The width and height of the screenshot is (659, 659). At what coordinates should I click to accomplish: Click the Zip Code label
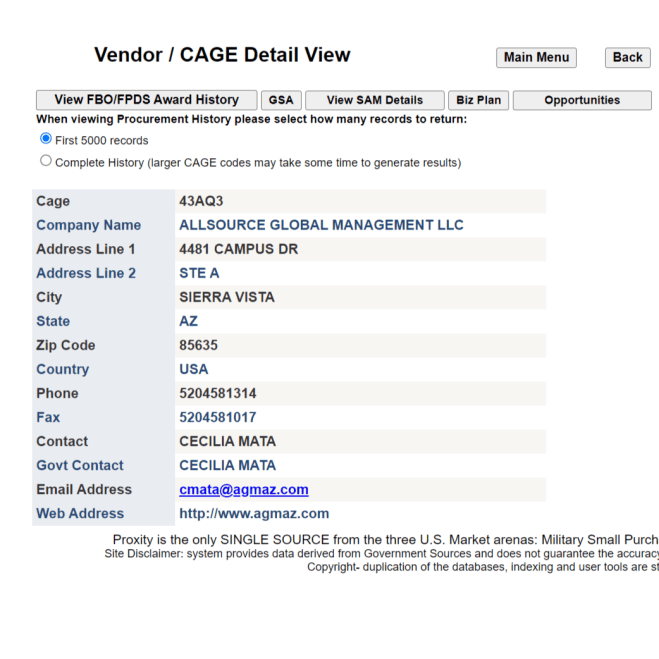(x=66, y=345)
